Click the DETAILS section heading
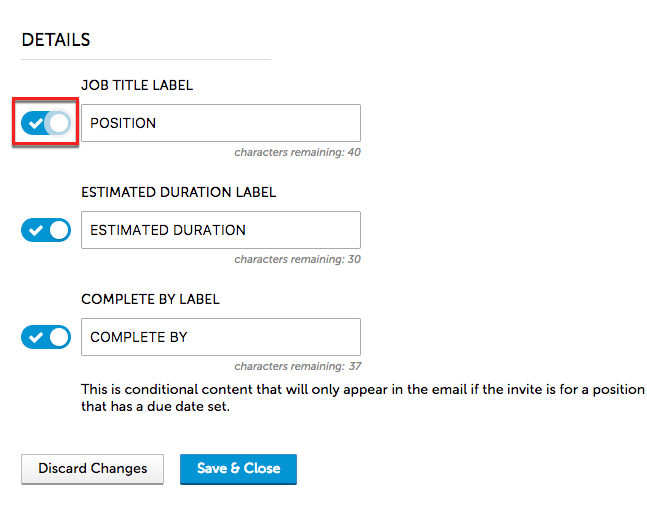 [56, 40]
